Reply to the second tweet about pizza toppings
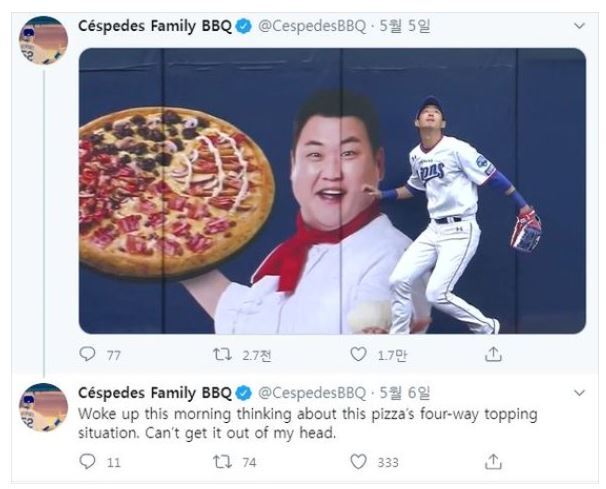This screenshot has height=489, width=606. [x=87, y=461]
